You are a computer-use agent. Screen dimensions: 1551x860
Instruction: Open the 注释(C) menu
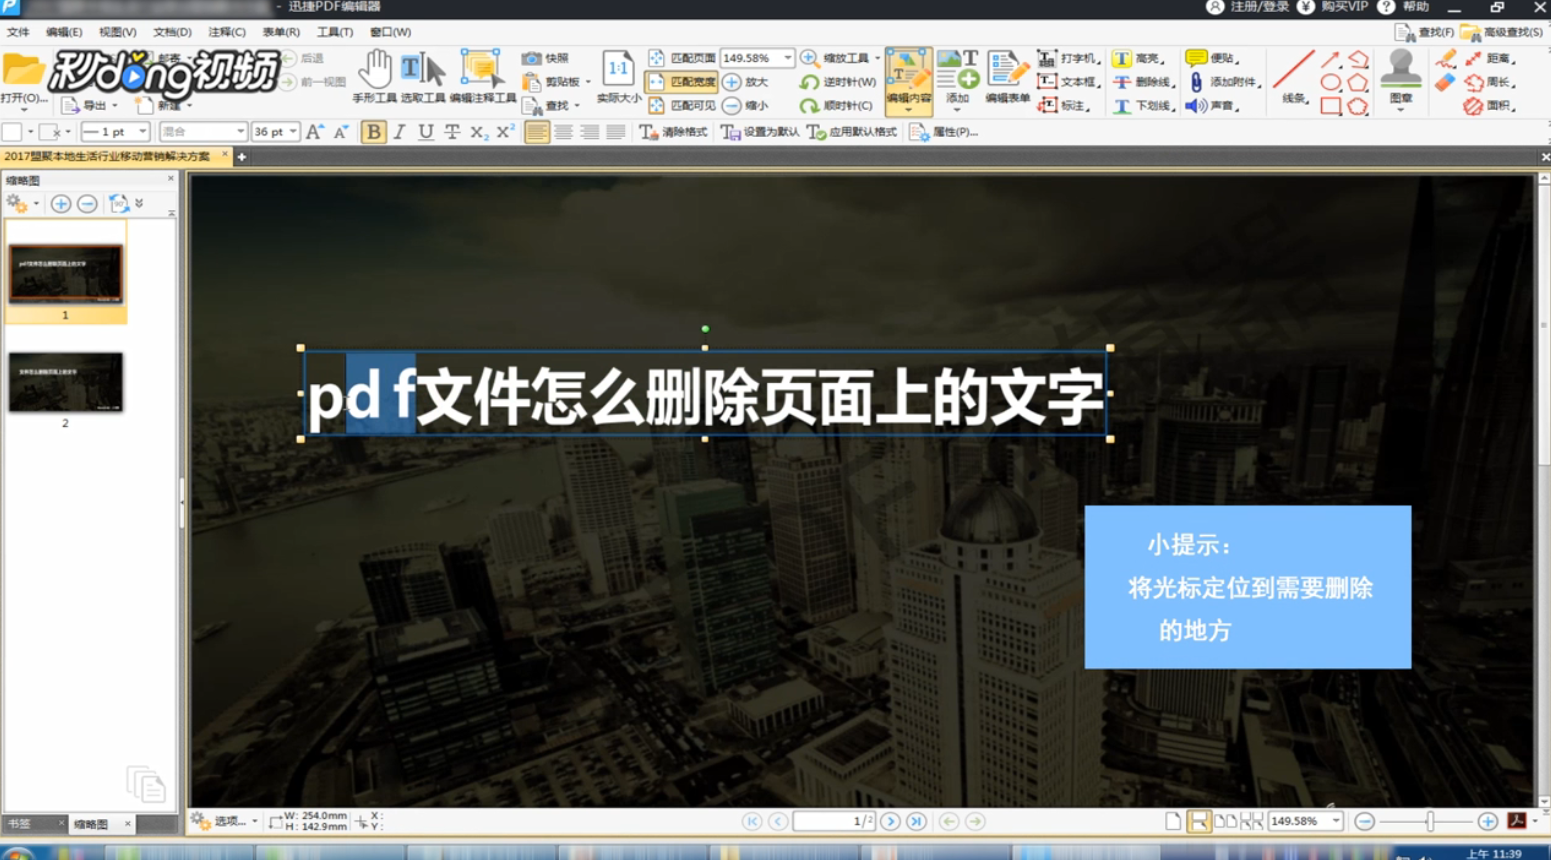click(x=226, y=32)
